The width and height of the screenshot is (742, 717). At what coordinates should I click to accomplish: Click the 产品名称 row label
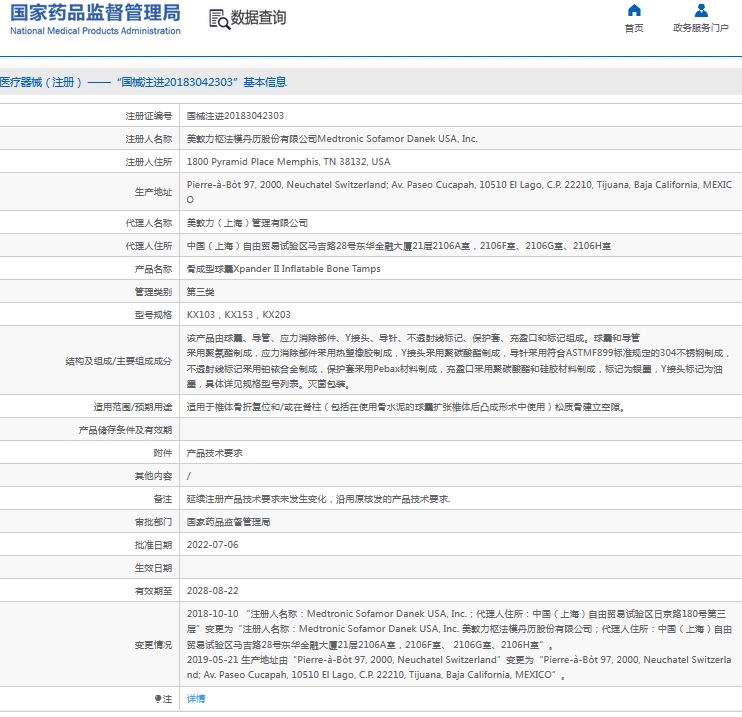tap(153, 269)
